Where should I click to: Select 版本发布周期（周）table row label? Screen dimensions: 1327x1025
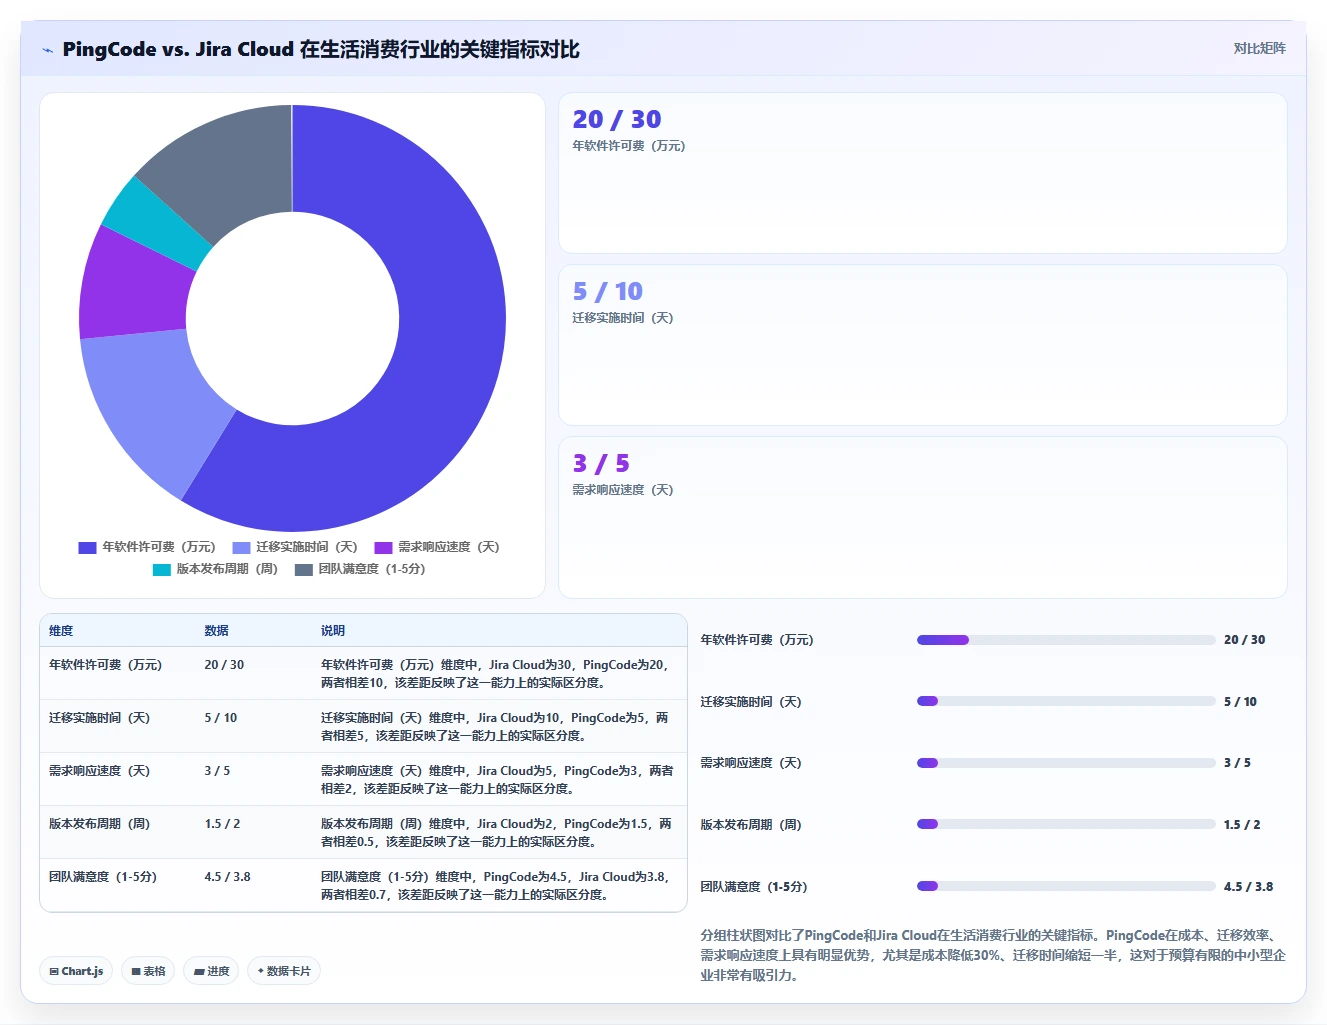pyautogui.click(x=99, y=824)
